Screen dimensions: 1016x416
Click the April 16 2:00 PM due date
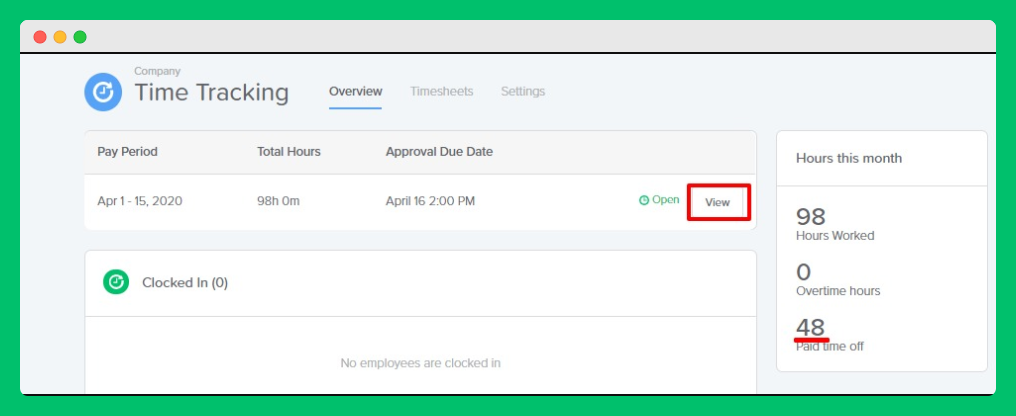coord(430,201)
